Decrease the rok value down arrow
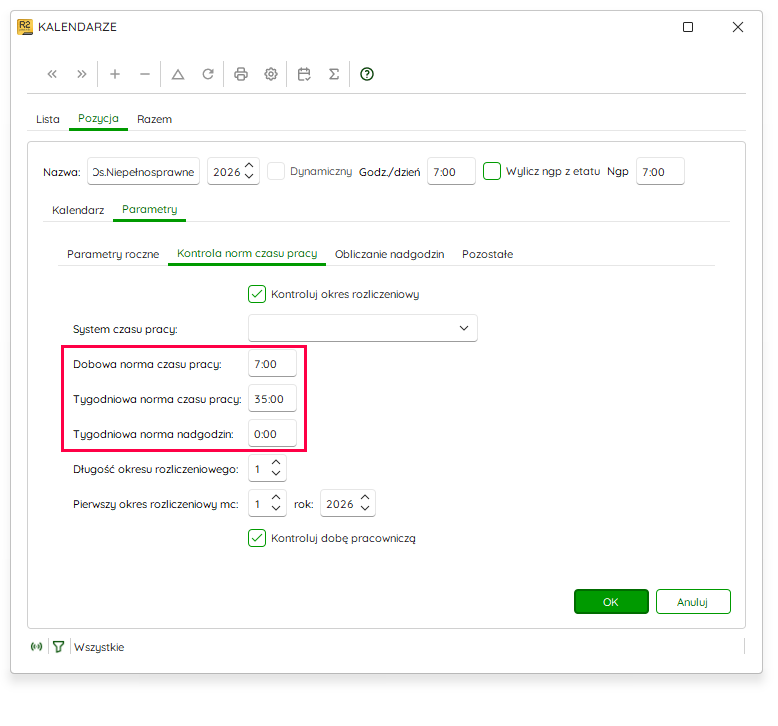This screenshot has height=726, width=778. (365, 509)
